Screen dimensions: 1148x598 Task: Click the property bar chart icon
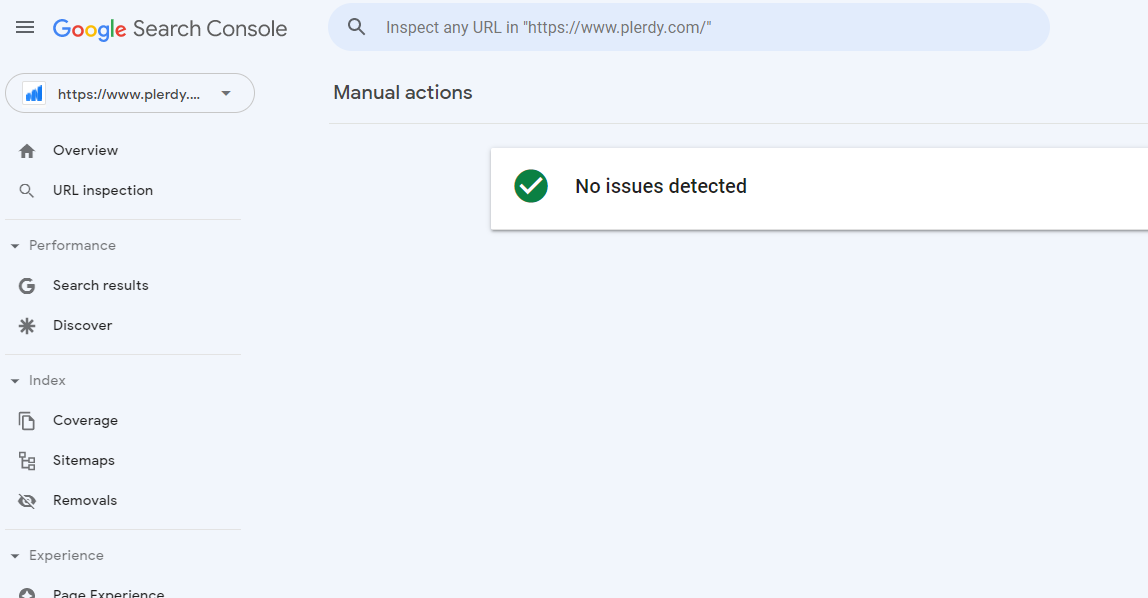32,93
